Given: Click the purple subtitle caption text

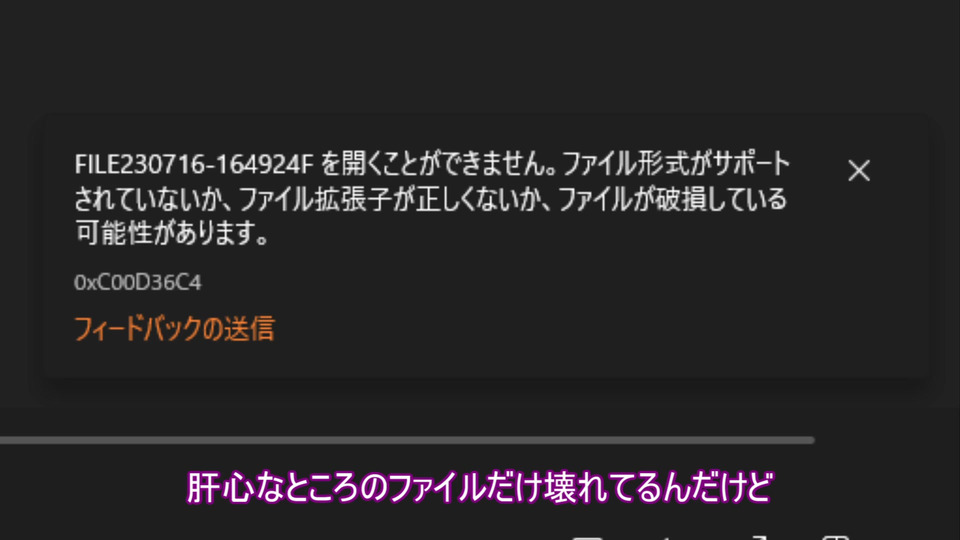Looking at the screenshot, I should [480, 487].
